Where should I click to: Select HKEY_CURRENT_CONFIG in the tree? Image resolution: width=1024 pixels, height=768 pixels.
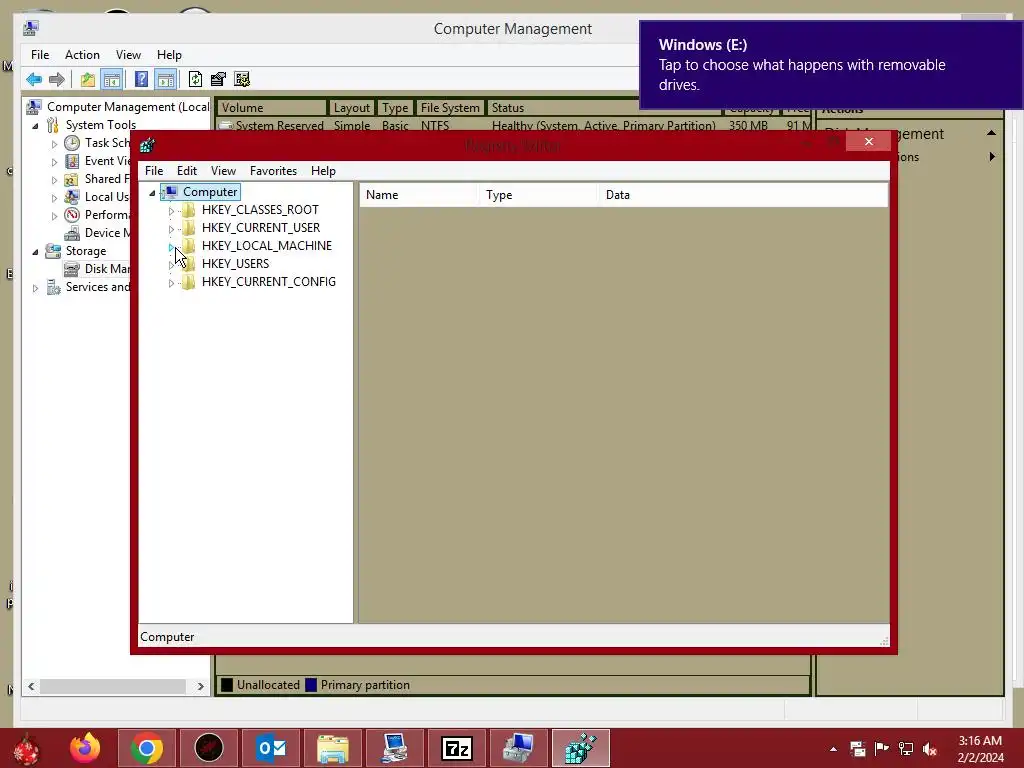point(268,281)
